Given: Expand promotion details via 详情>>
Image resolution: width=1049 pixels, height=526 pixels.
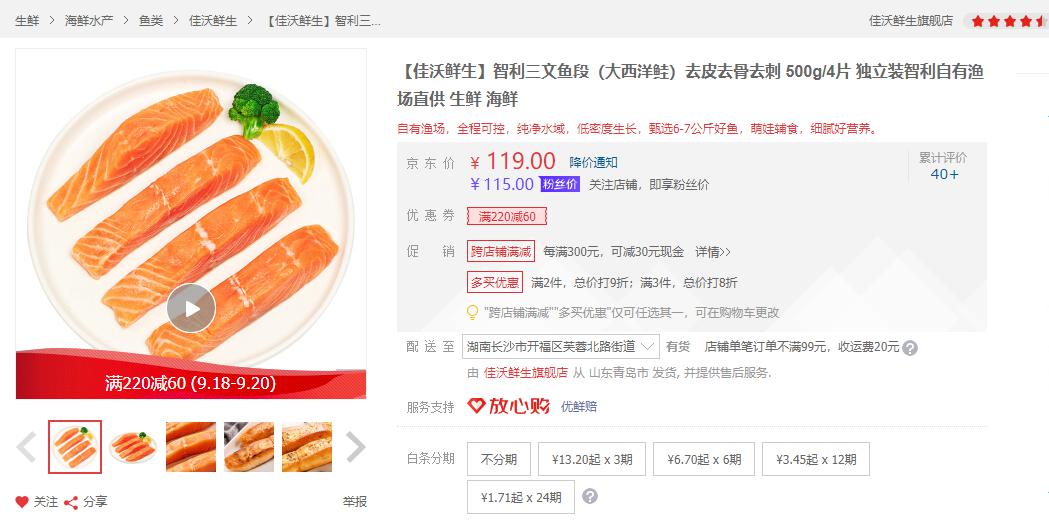Looking at the screenshot, I should coord(713,251).
